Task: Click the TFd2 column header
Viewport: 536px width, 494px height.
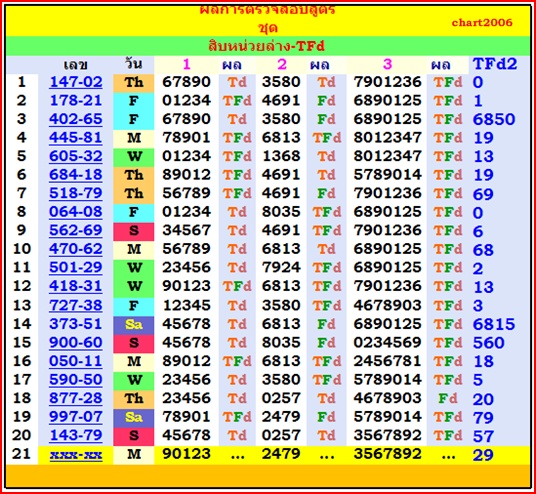Action: [495, 64]
